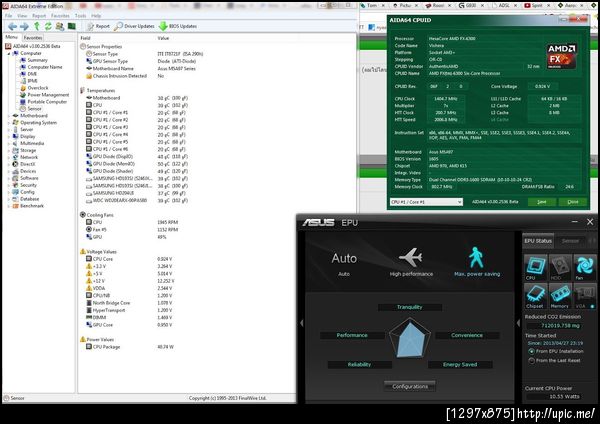Click the Performance label on EPU chart
This screenshot has width=600, height=424.
pyautogui.click(x=352, y=335)
